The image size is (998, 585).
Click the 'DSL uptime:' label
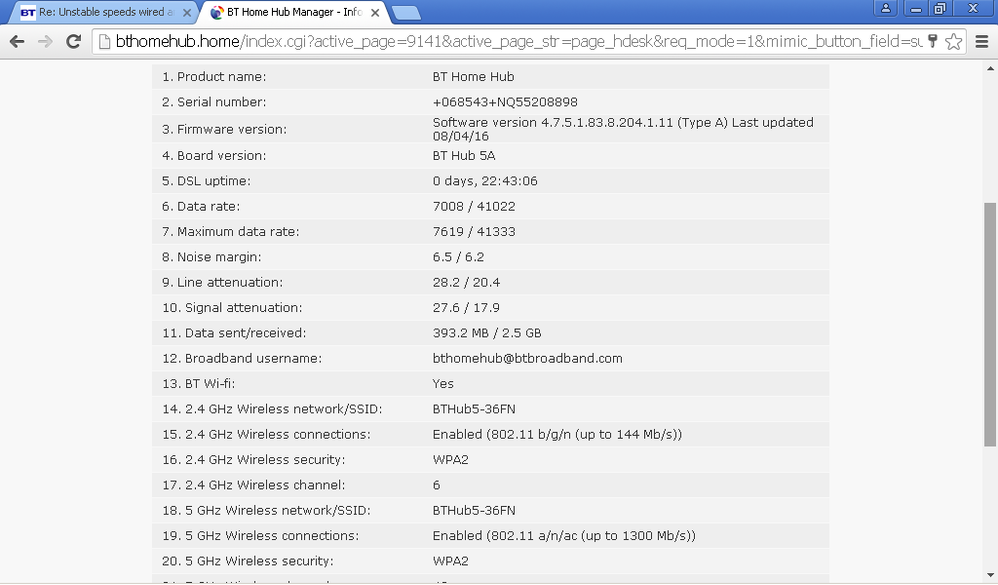[x=214, y=181]
